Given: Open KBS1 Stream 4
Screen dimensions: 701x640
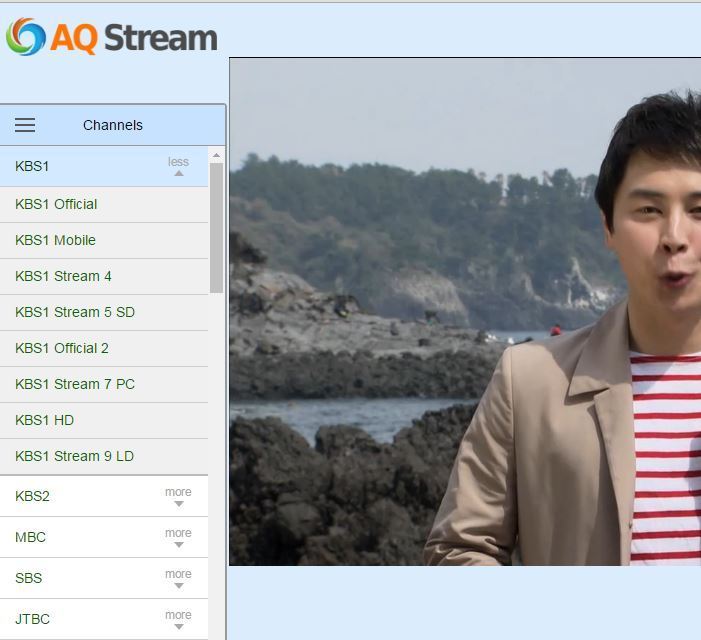Looking at the screenshot, I should (104, 277).
